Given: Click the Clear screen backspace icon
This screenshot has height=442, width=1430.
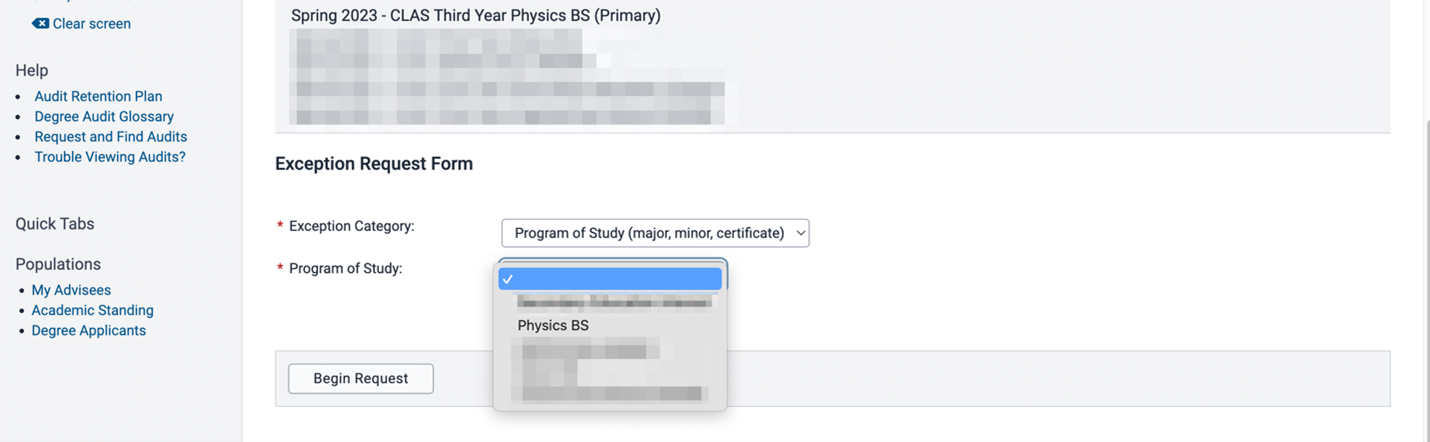Looking at the screenshot, I should (x=40, y=23).
